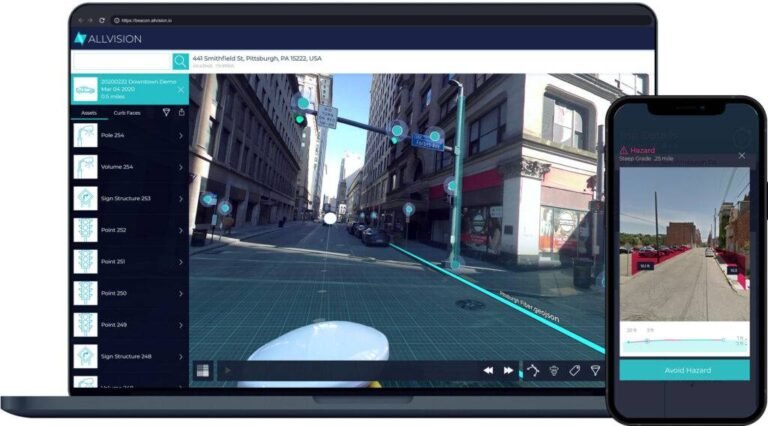Expand the Point 250 item chevron
The image size is (768, 426).
pos(181,294)
